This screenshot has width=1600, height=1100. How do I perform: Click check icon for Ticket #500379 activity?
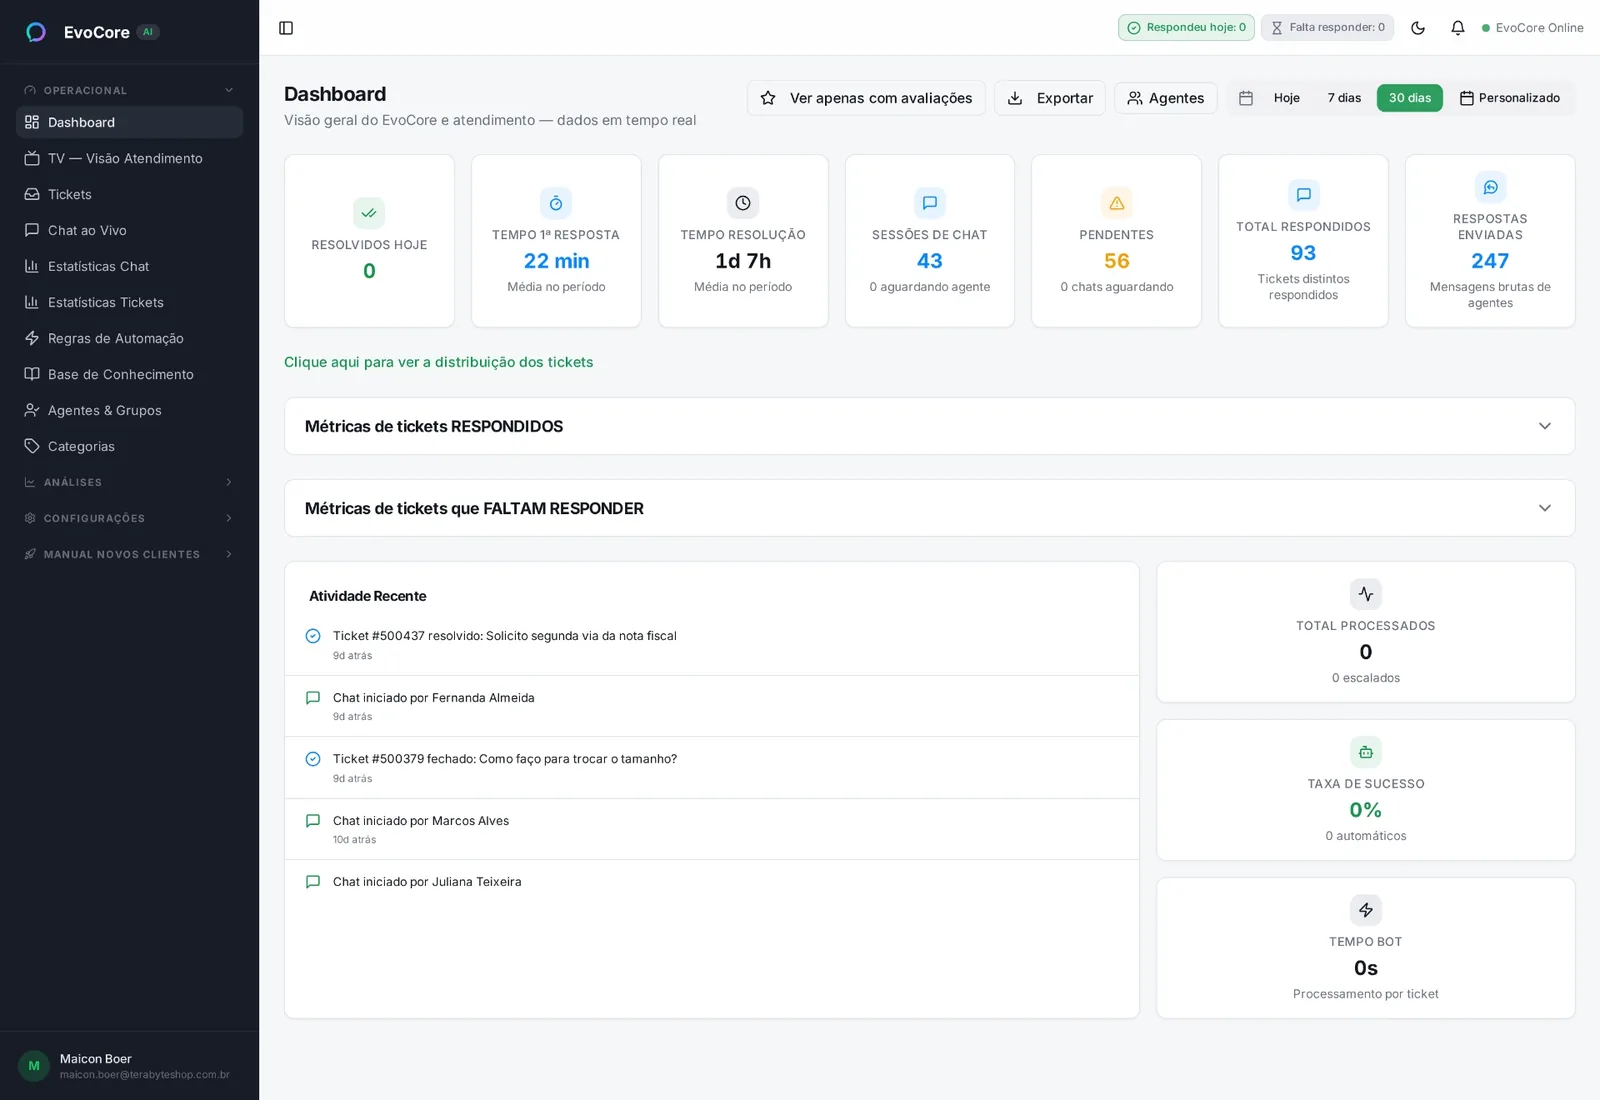(x=313, y=759)
